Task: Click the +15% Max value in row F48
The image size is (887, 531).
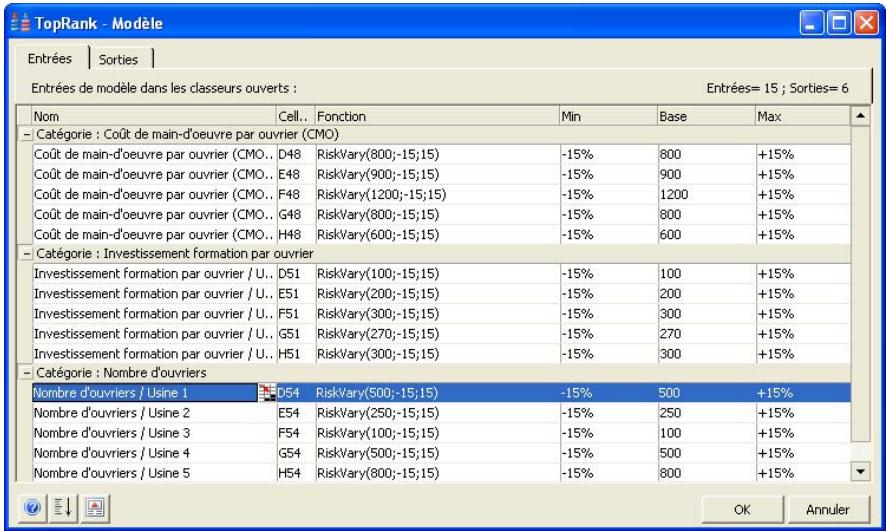Action: coord(776,195)
